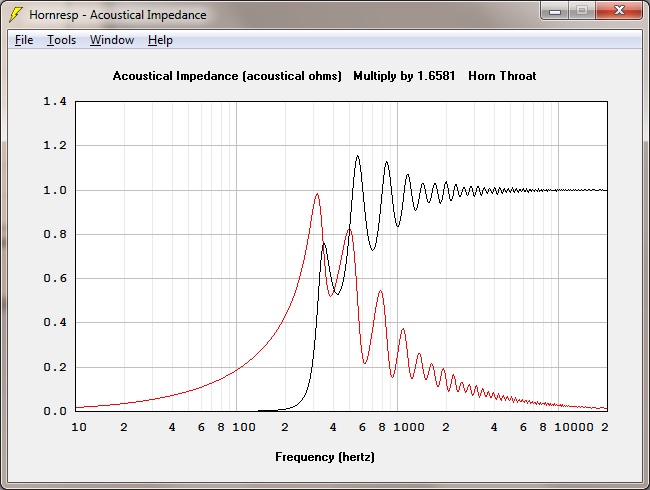Open the Tools menu

(x=61, y=40)
